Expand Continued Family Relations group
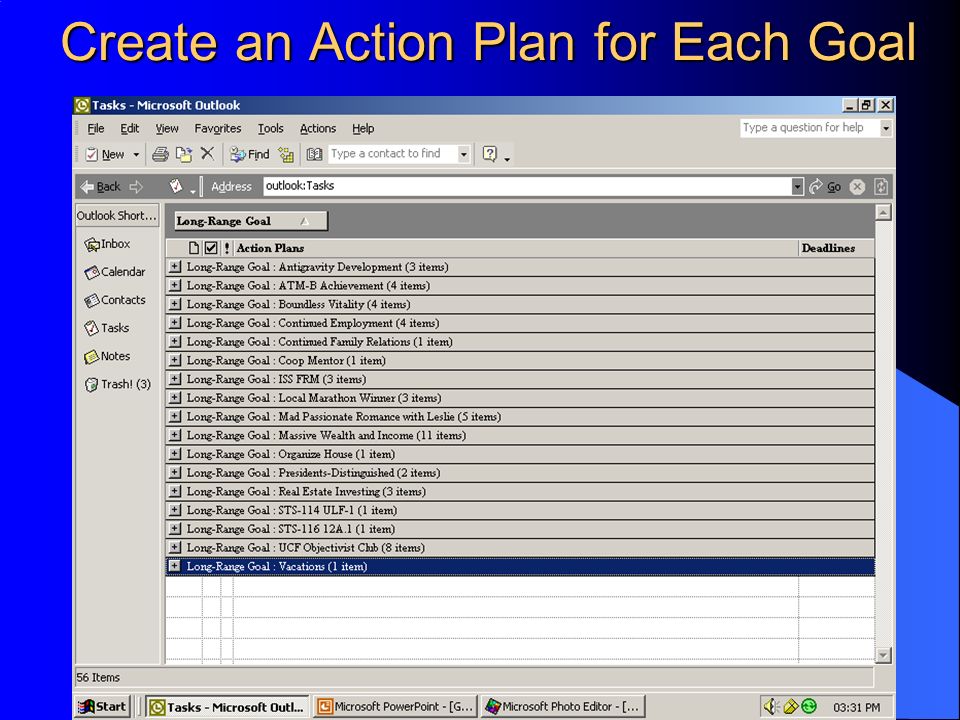This screenshot has height=720, width=960. coord(175,341)
